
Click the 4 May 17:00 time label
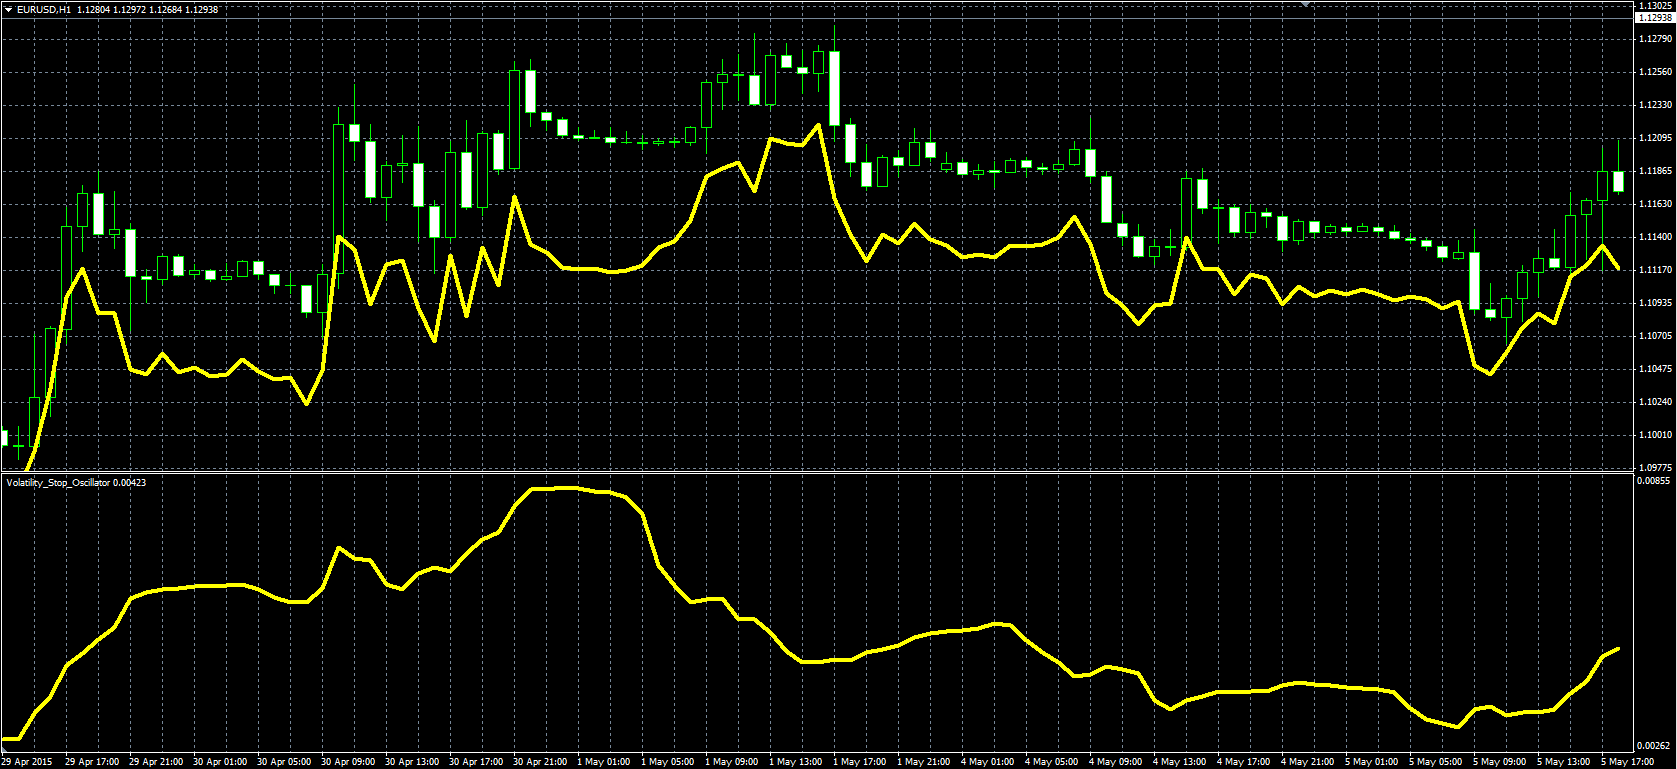pos(1244,762)
